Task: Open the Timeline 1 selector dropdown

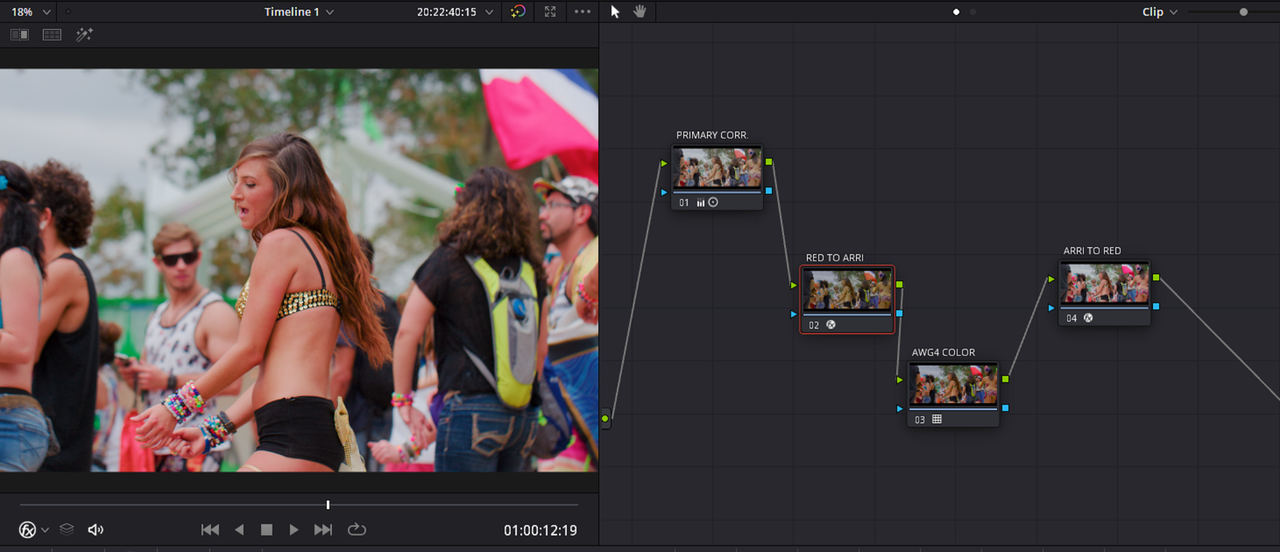Action: point(299,12)
